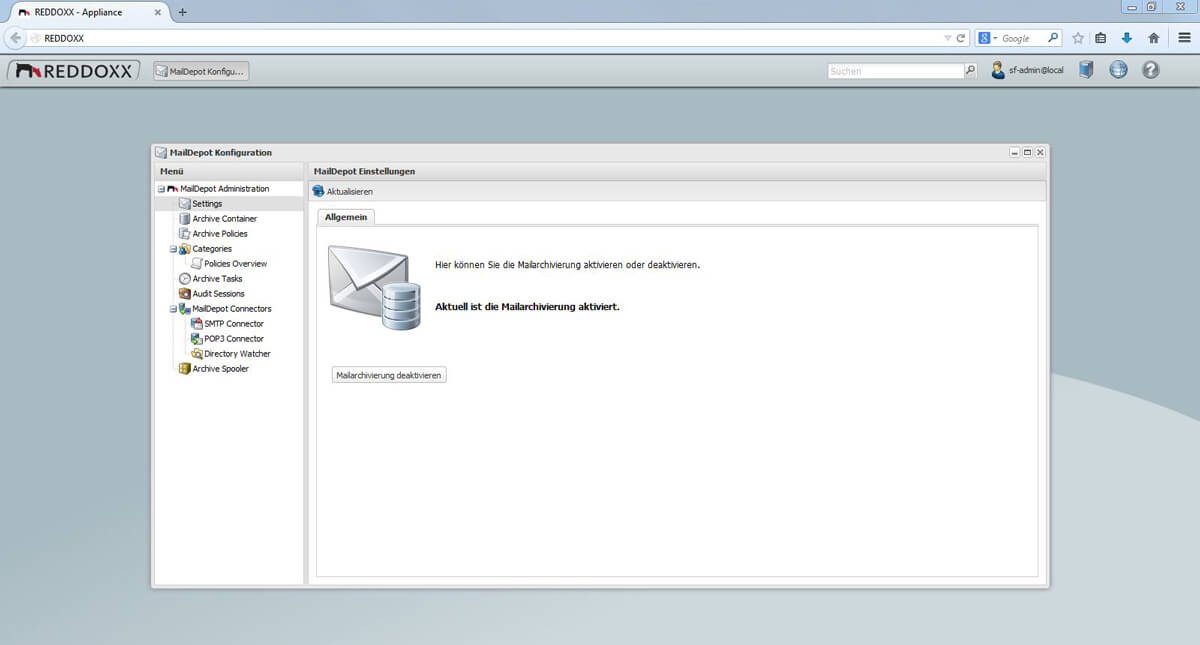This screenshot has height=645, width=1200.
Task: Open the browser downloads arrow icon
Action: tap(1127, 38)
